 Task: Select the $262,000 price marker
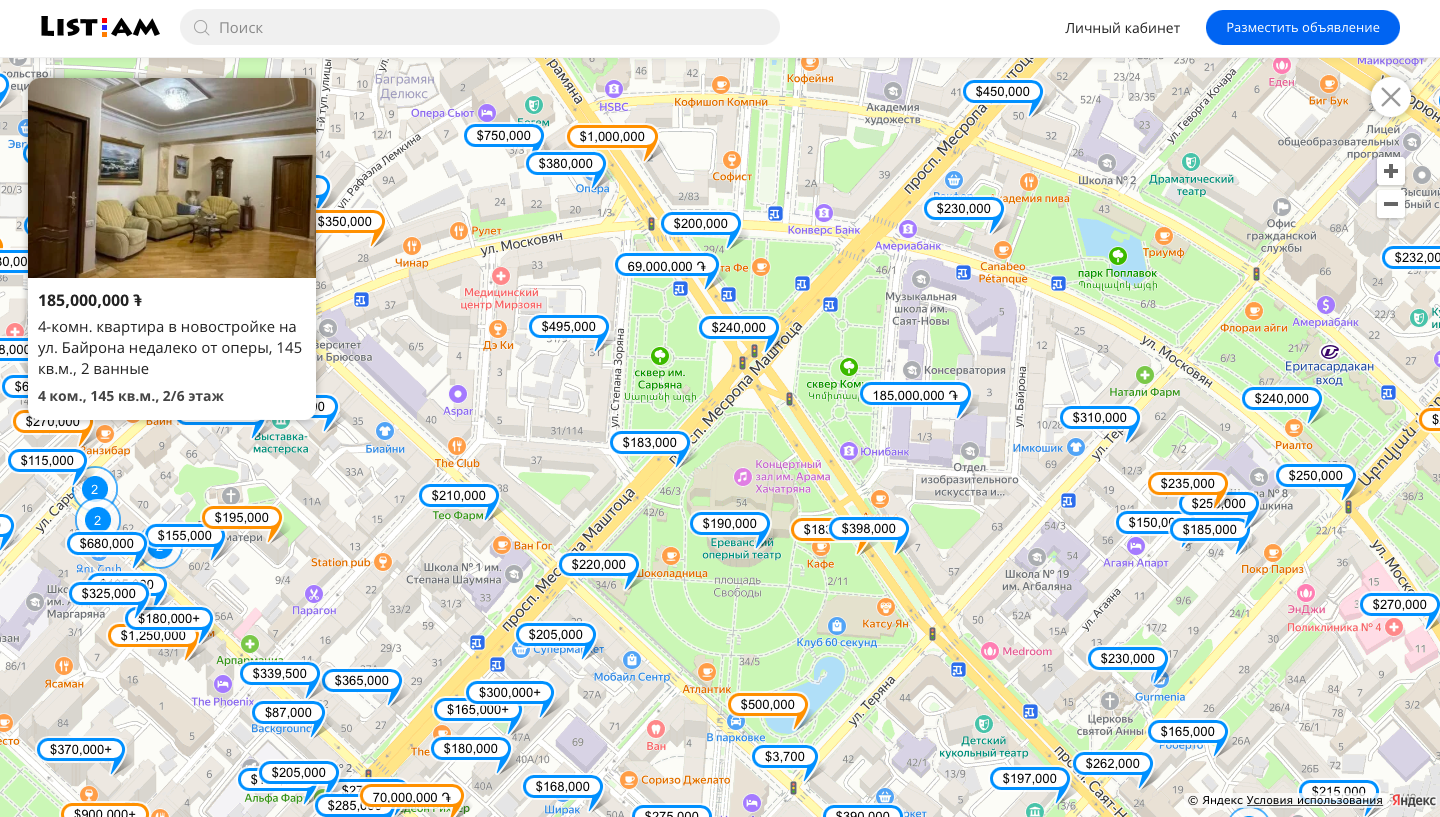point(1113,764)
